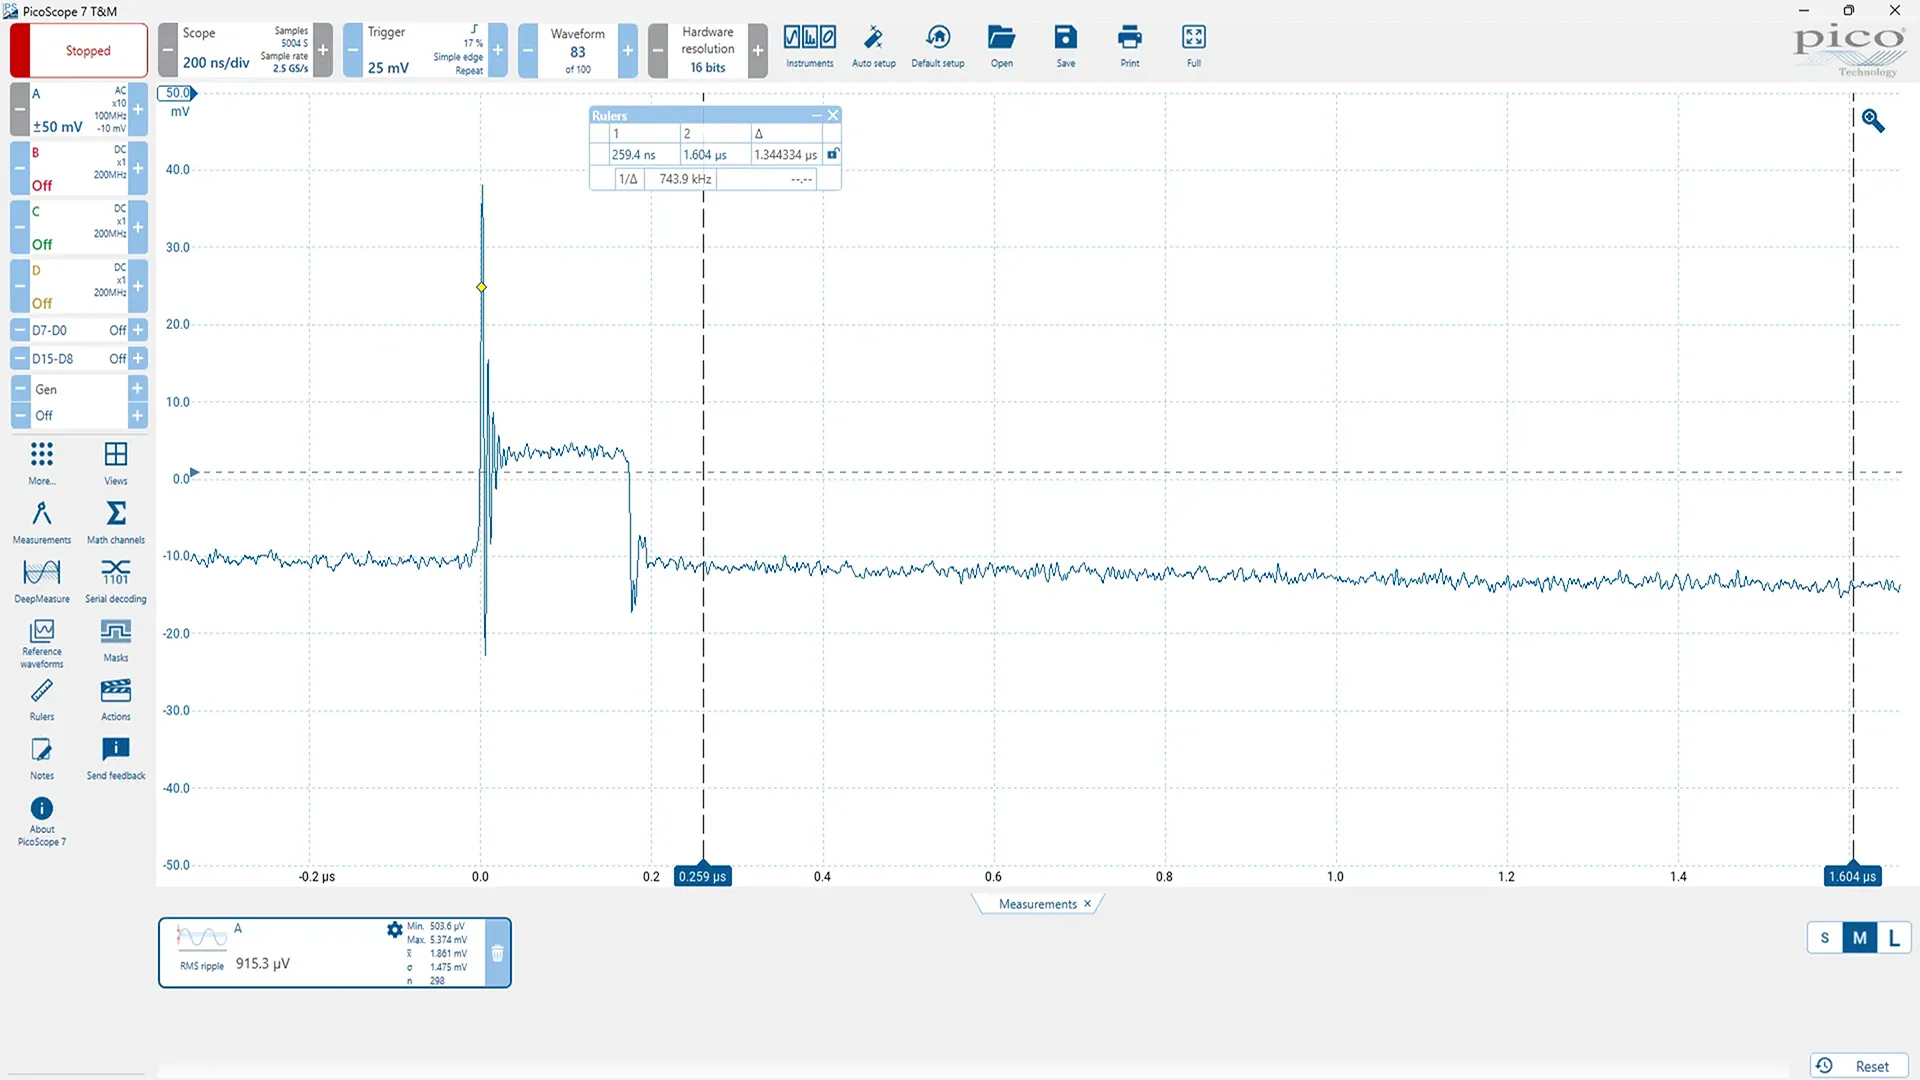
Task: Open the Reference waveforms panel
Action: point(42,642)
